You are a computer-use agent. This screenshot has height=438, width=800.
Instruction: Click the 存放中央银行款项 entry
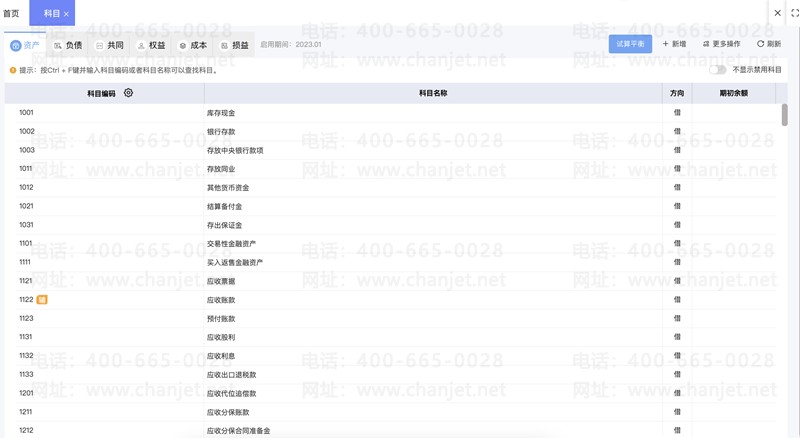235,150
